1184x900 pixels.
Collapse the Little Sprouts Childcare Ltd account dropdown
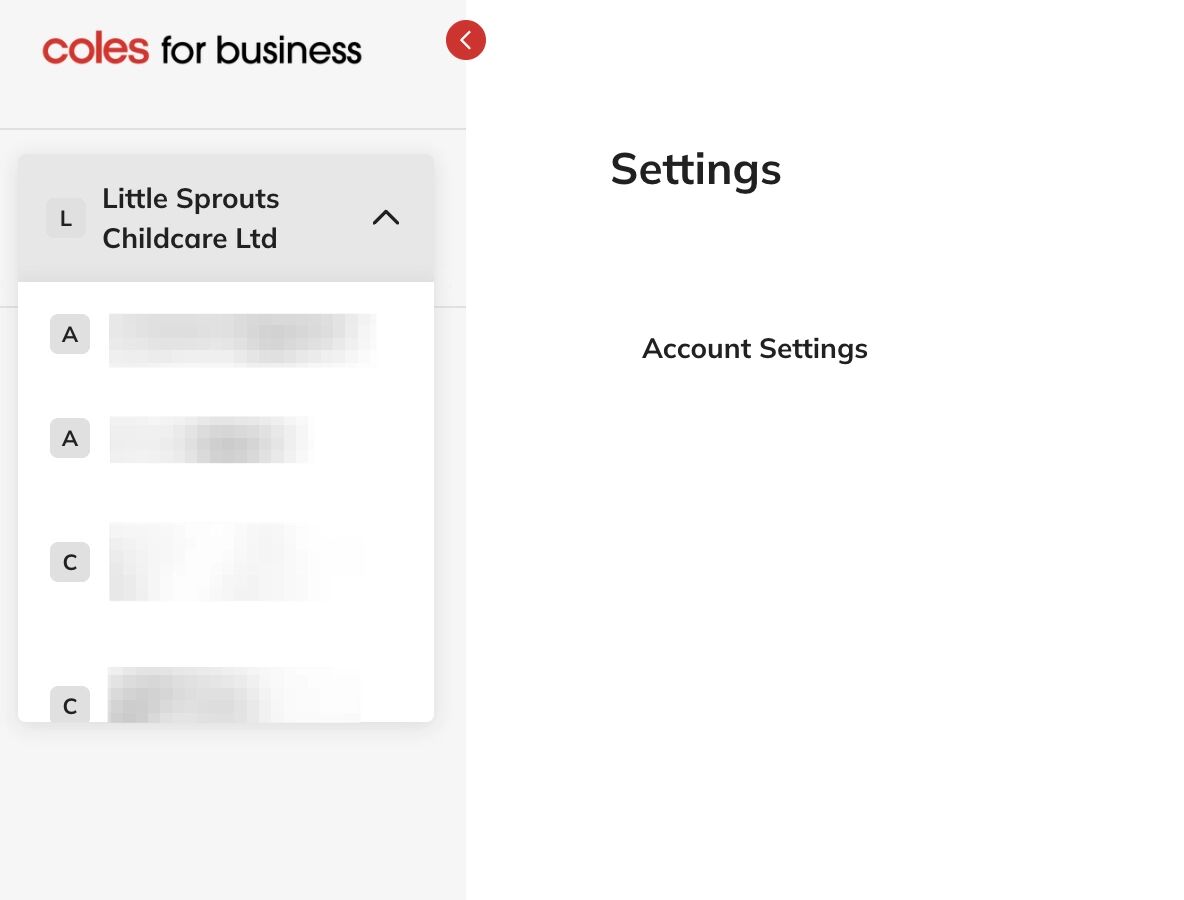pos(226,218)
